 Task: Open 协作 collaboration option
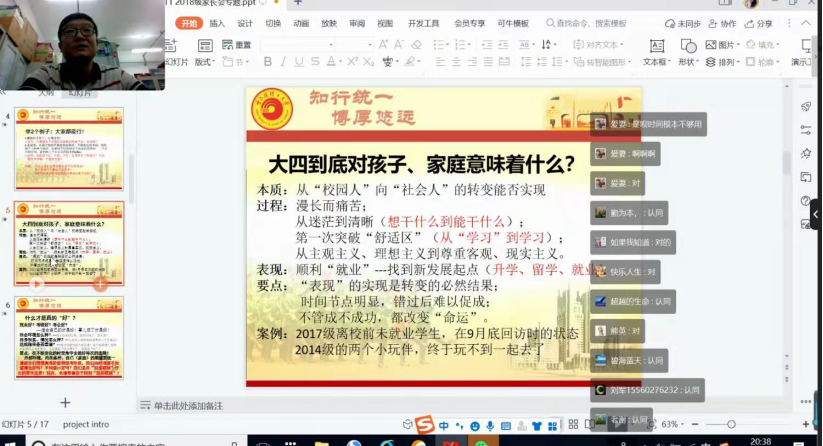coord(722,23)
